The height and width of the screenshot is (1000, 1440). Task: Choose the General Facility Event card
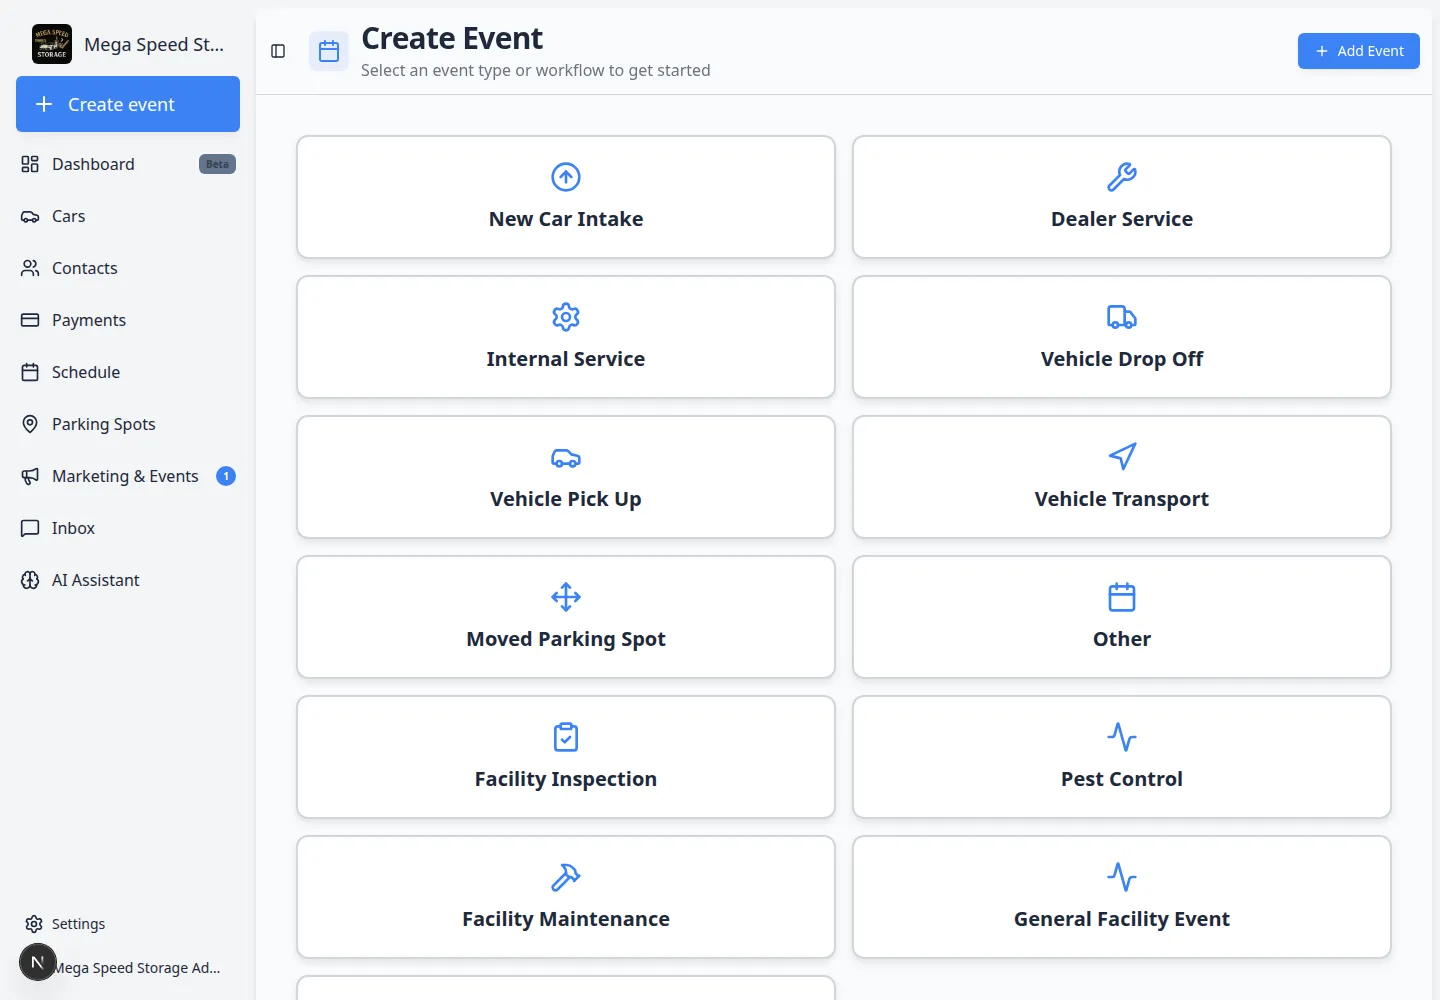click(x=1122, y=897)
